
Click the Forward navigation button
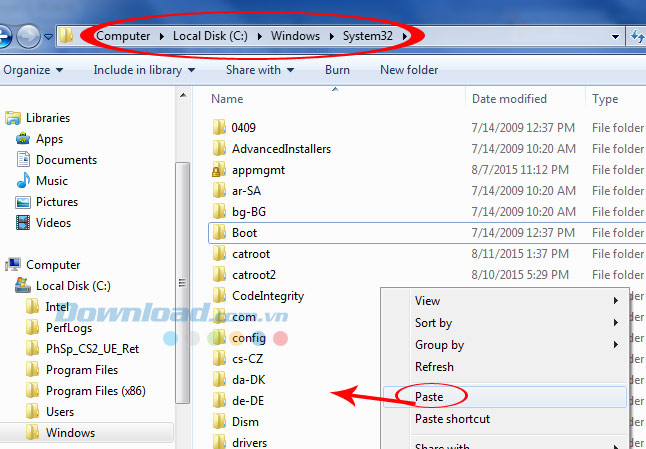(x=28, y=36)
